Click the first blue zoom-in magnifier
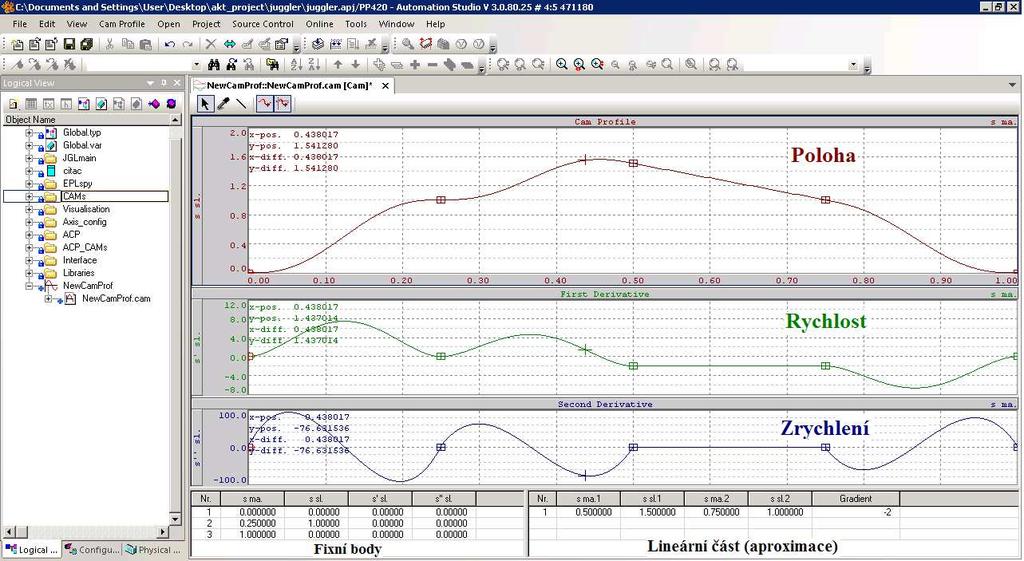1024x561 pixels. 562,64
